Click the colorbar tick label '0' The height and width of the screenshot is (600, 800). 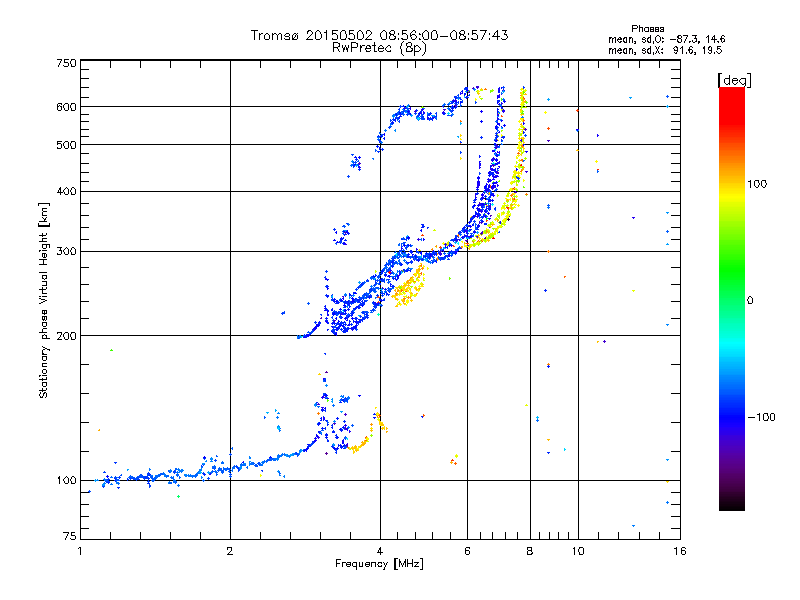coord(750,301)
